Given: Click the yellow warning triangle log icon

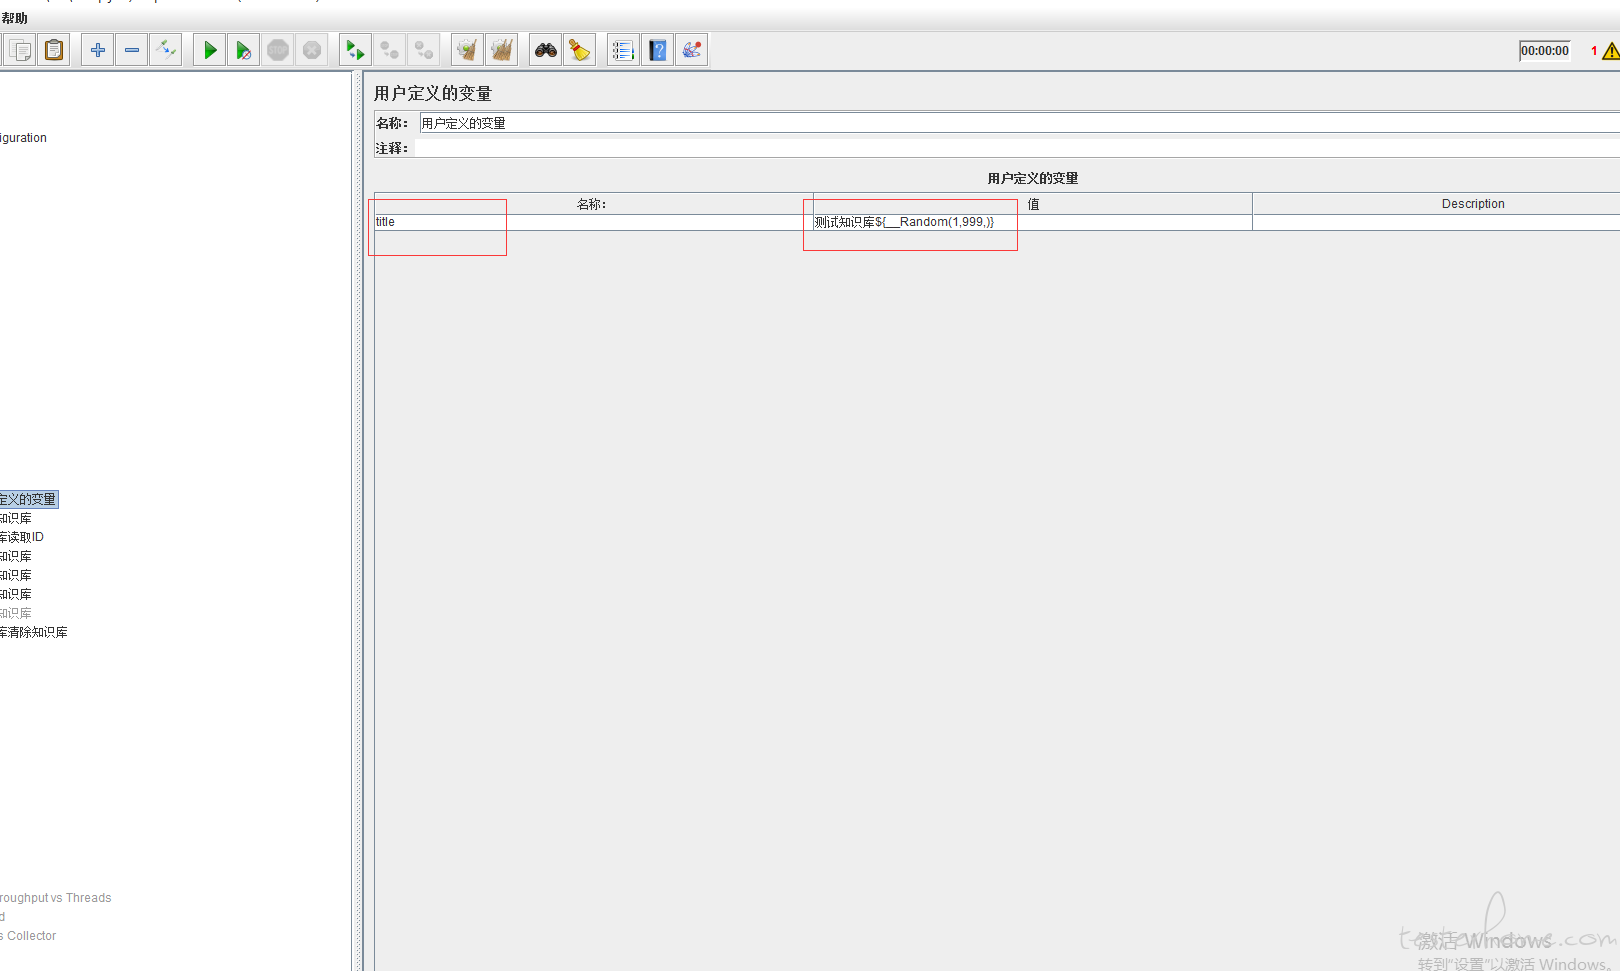Looking at the screenshot, I should click(1610, 51).
